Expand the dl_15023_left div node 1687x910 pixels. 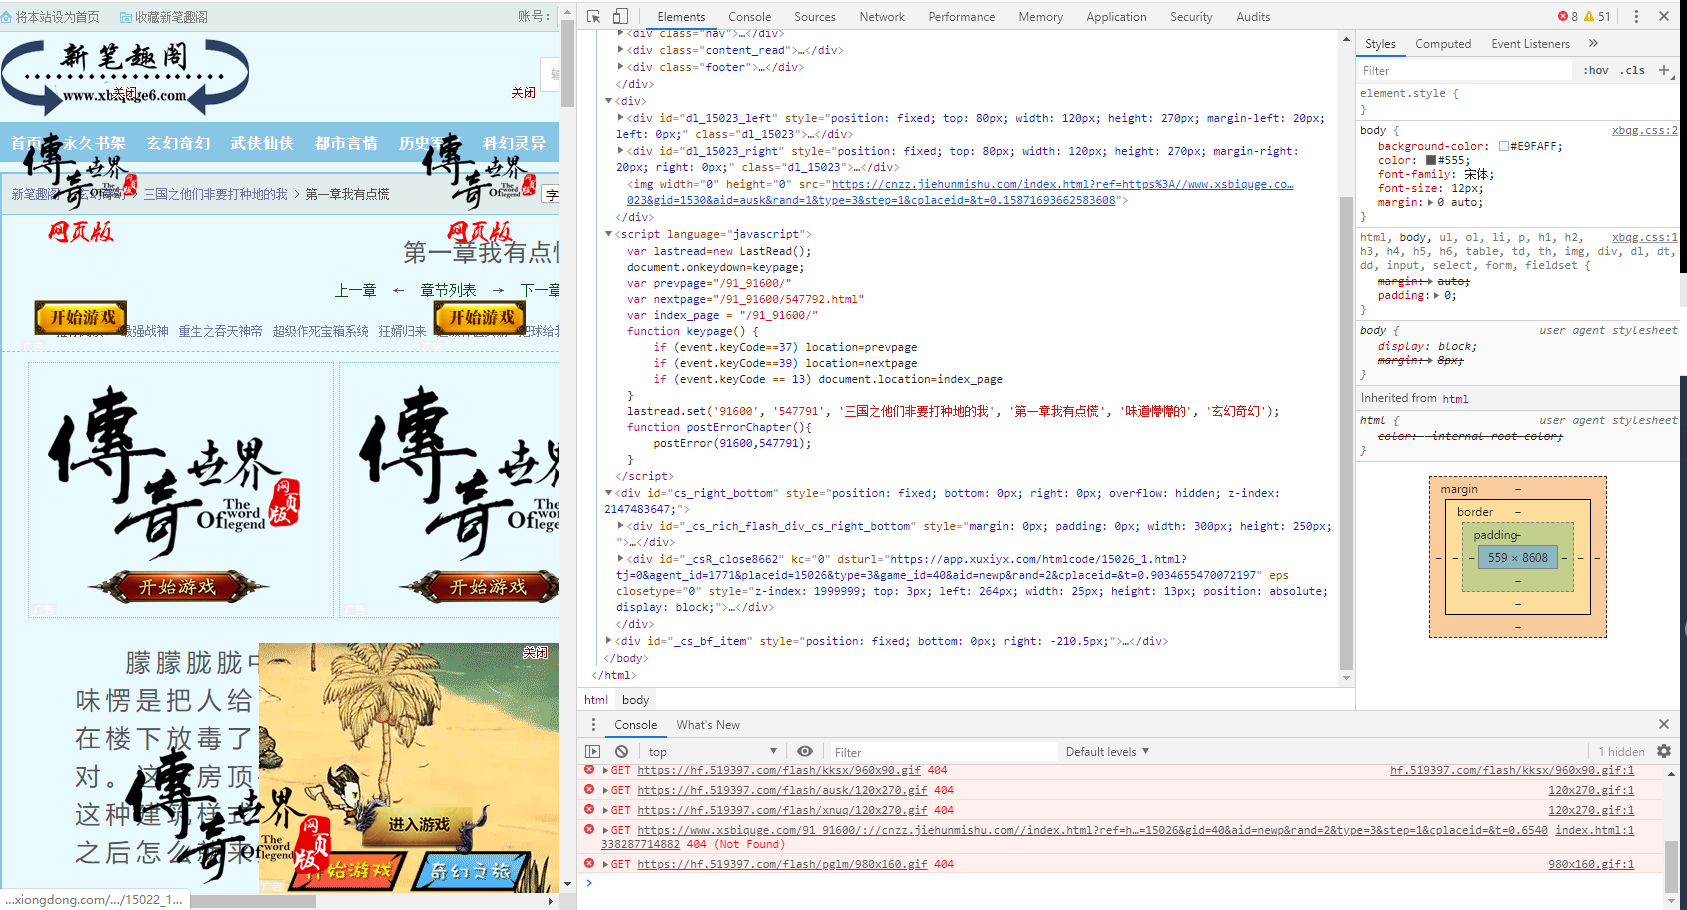(620, 118)
